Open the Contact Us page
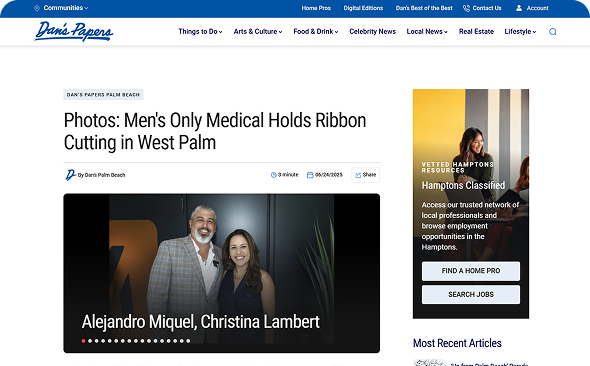Image resolution: width=590 pixels, height=366 pixels. click(487, 8)
